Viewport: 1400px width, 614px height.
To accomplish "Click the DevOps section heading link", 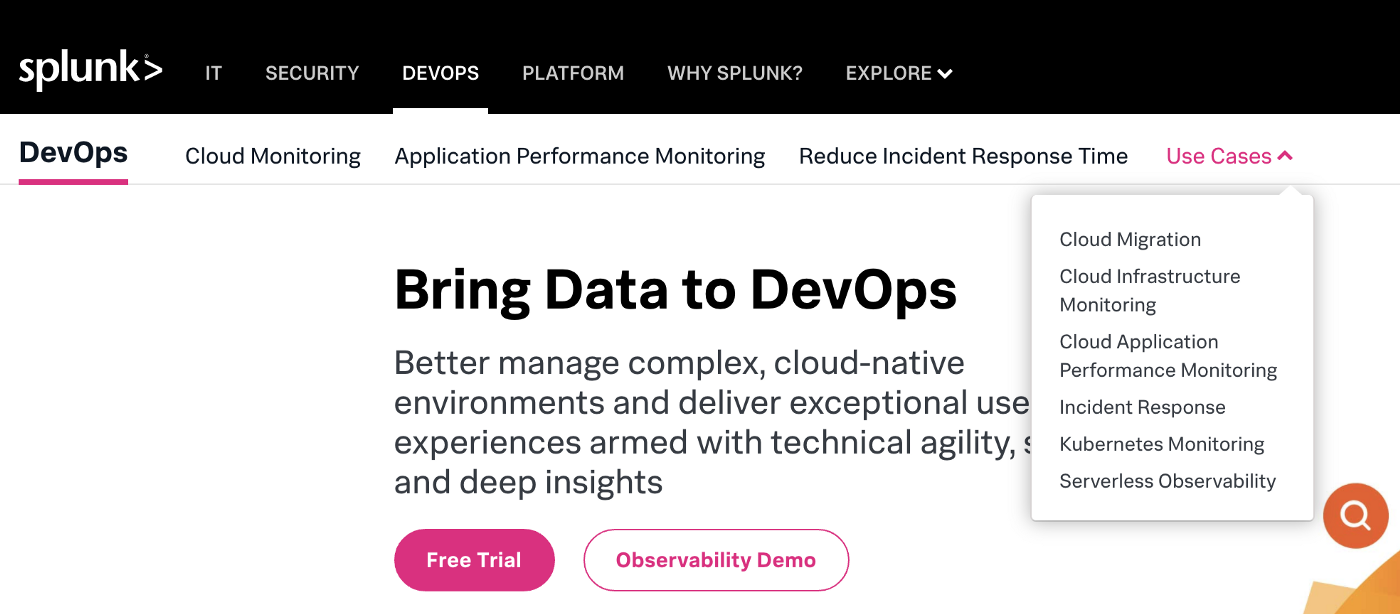I will (74, 153).
